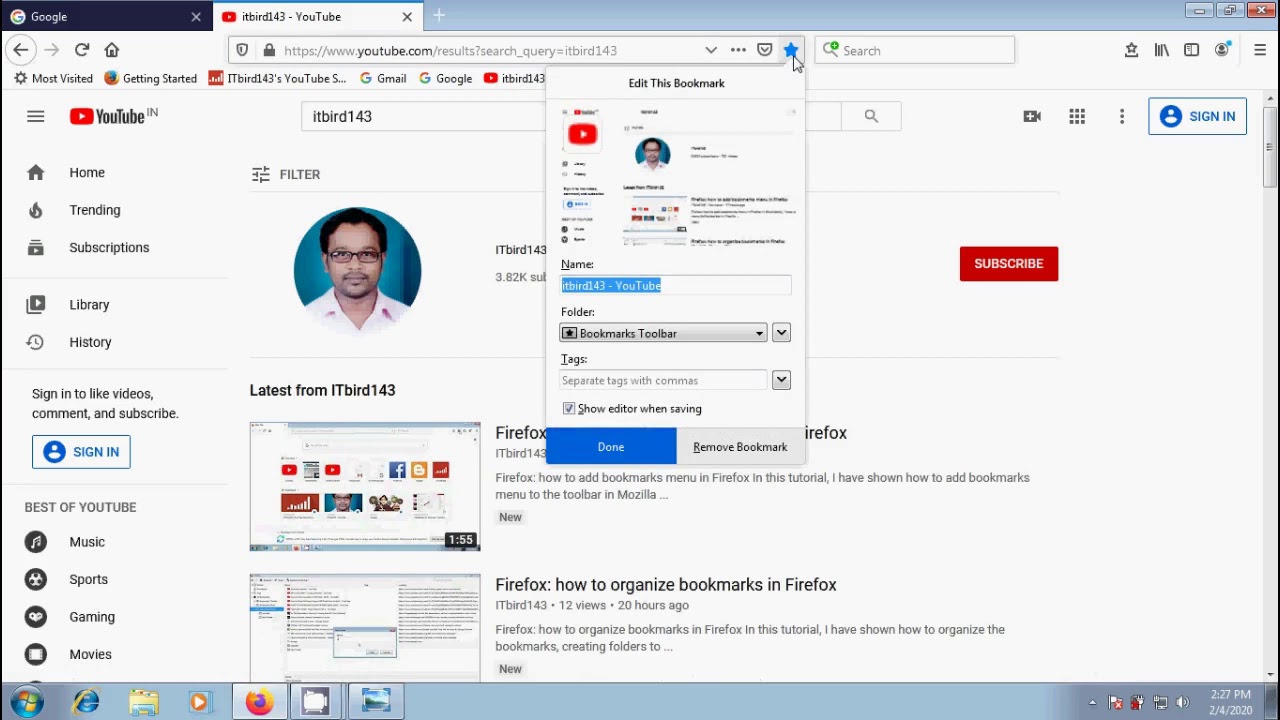
Task: Open the Bookmarks Toolbar folder dropdown
Action: [663, 333]
